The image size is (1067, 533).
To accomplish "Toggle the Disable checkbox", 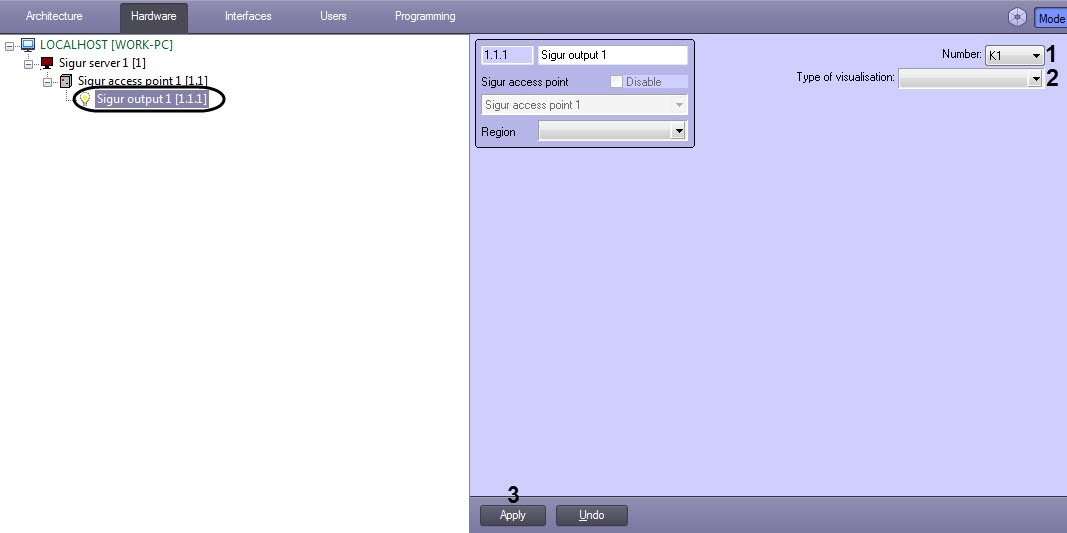I will (617, 82).
